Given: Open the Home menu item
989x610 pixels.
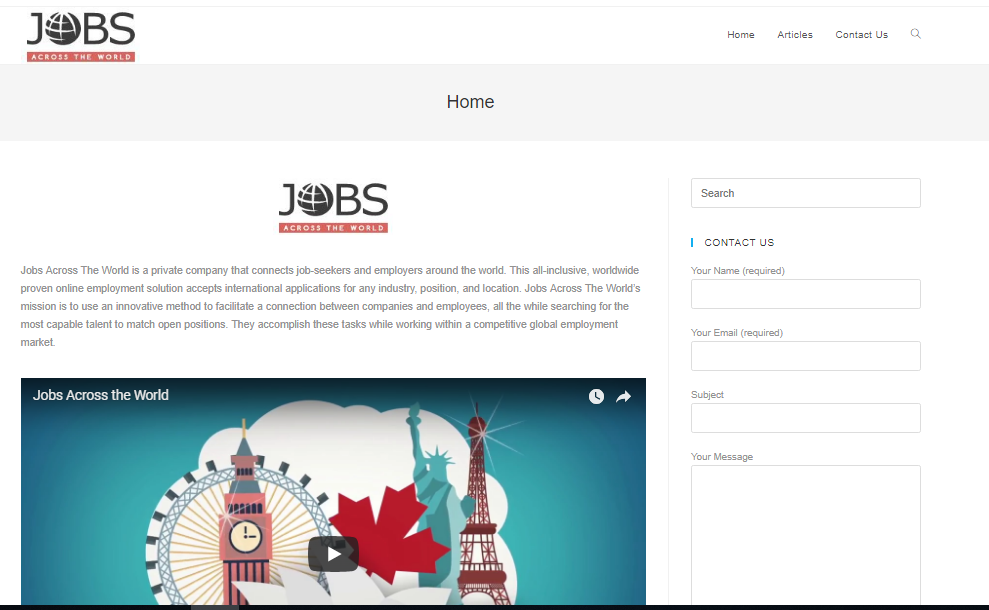Looking at the screenshot, I should tap(740, 35).
